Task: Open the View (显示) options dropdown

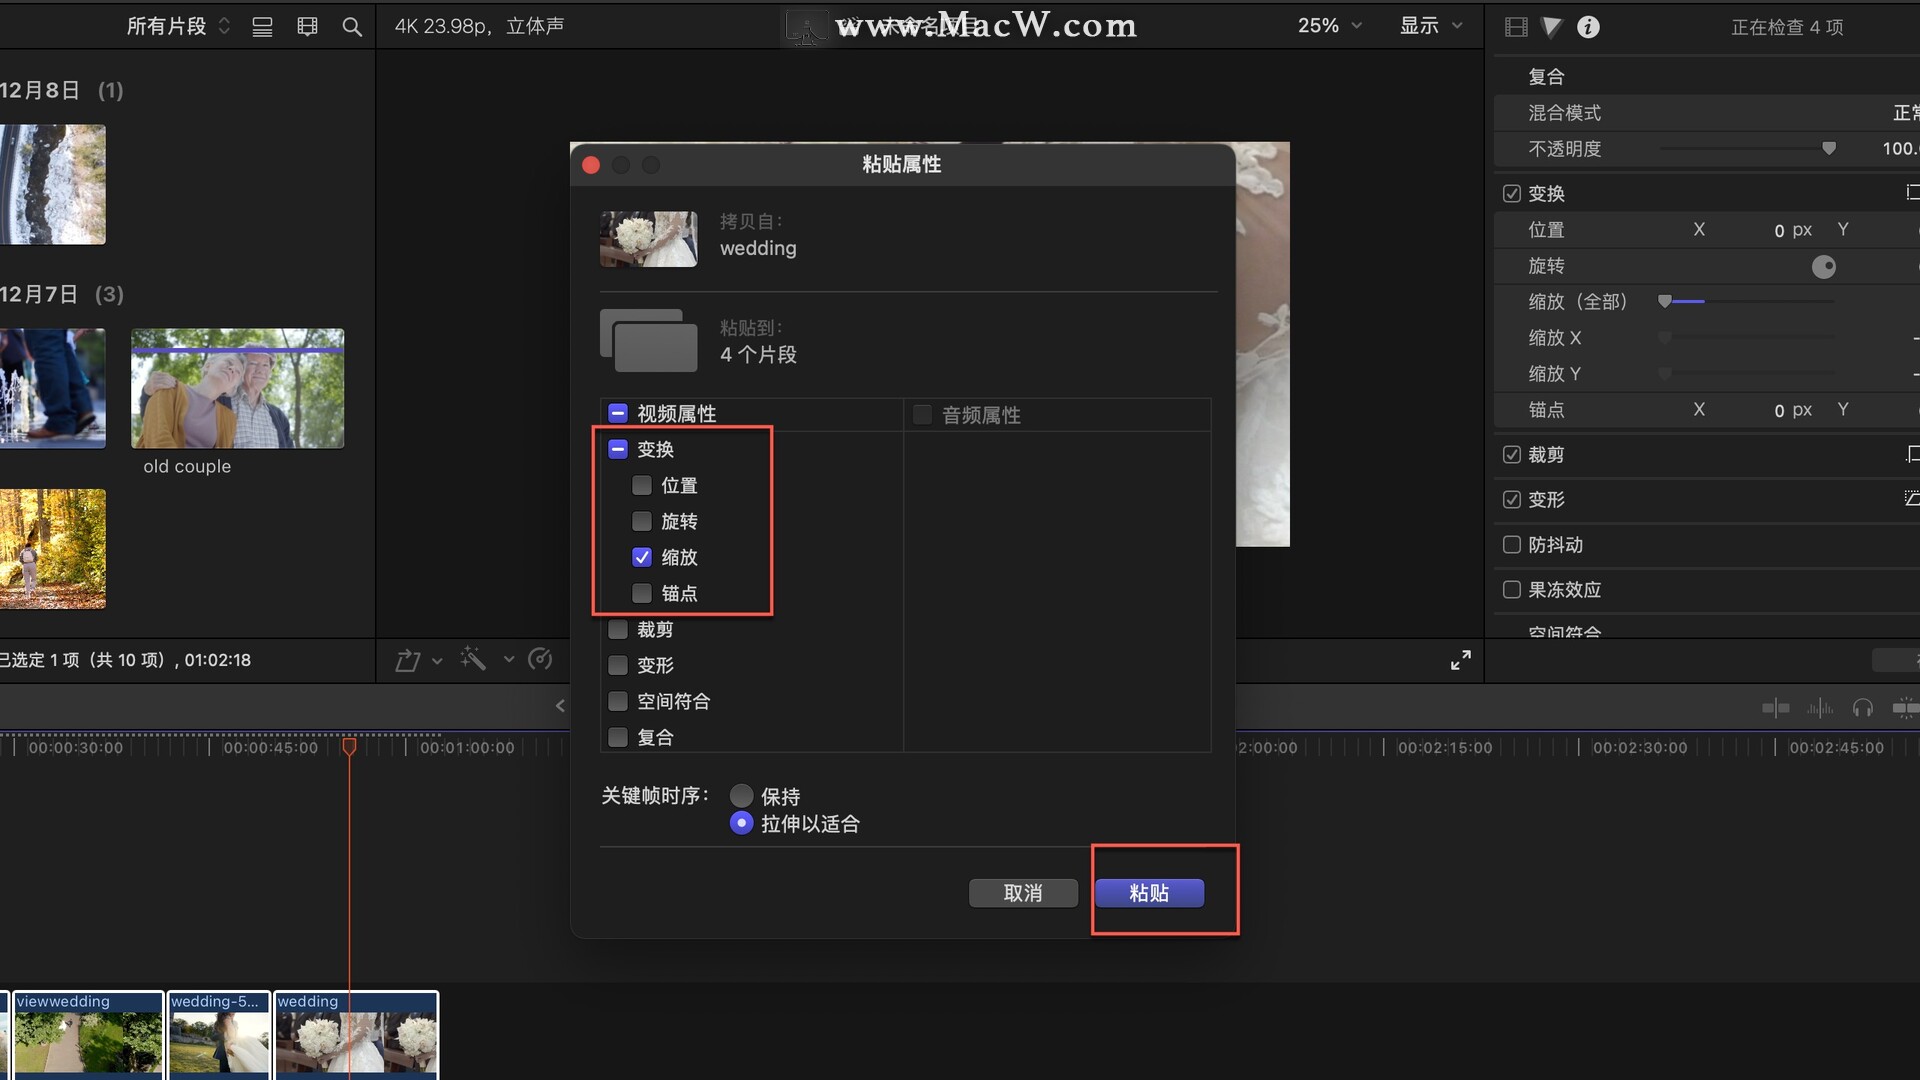Action: coord(1431,26)
